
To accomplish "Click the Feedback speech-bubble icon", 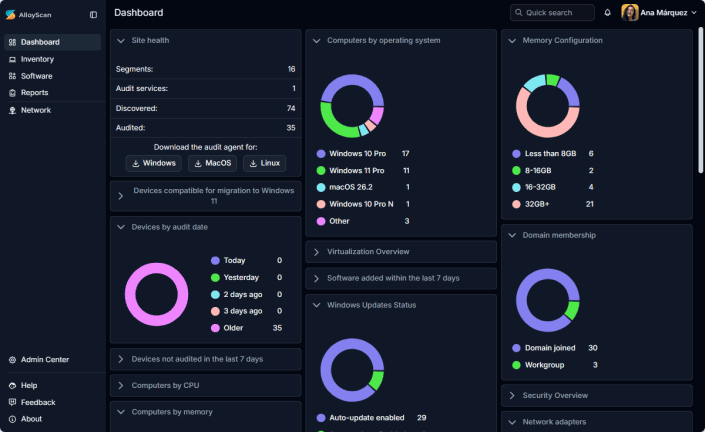I will pyautogui.click(x=13, y=402).
